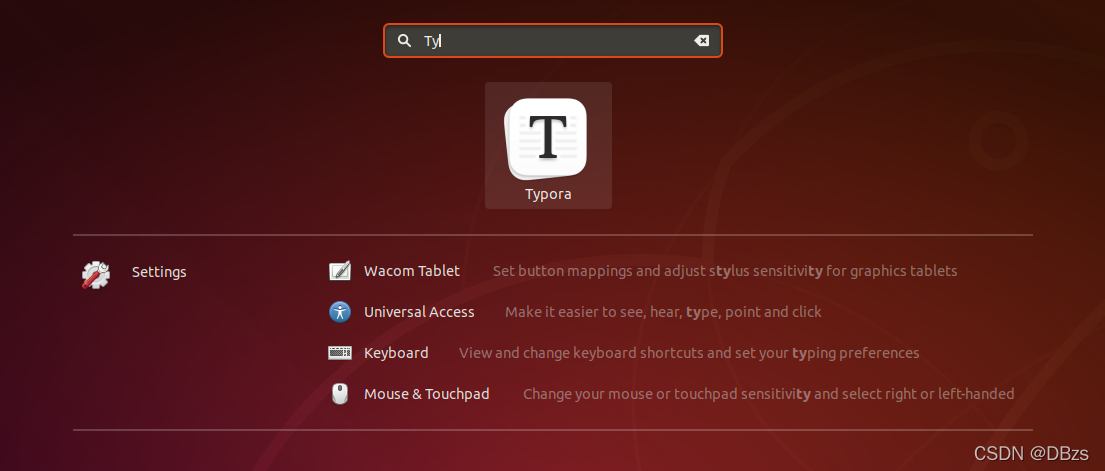
Task: Click "Change your mouse or touchpad sensitivity" description
Action: point(768,394)
